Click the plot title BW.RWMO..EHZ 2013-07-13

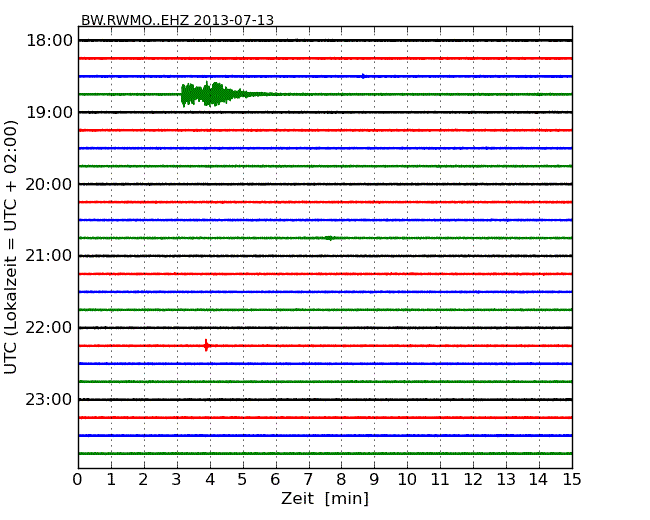177,20
